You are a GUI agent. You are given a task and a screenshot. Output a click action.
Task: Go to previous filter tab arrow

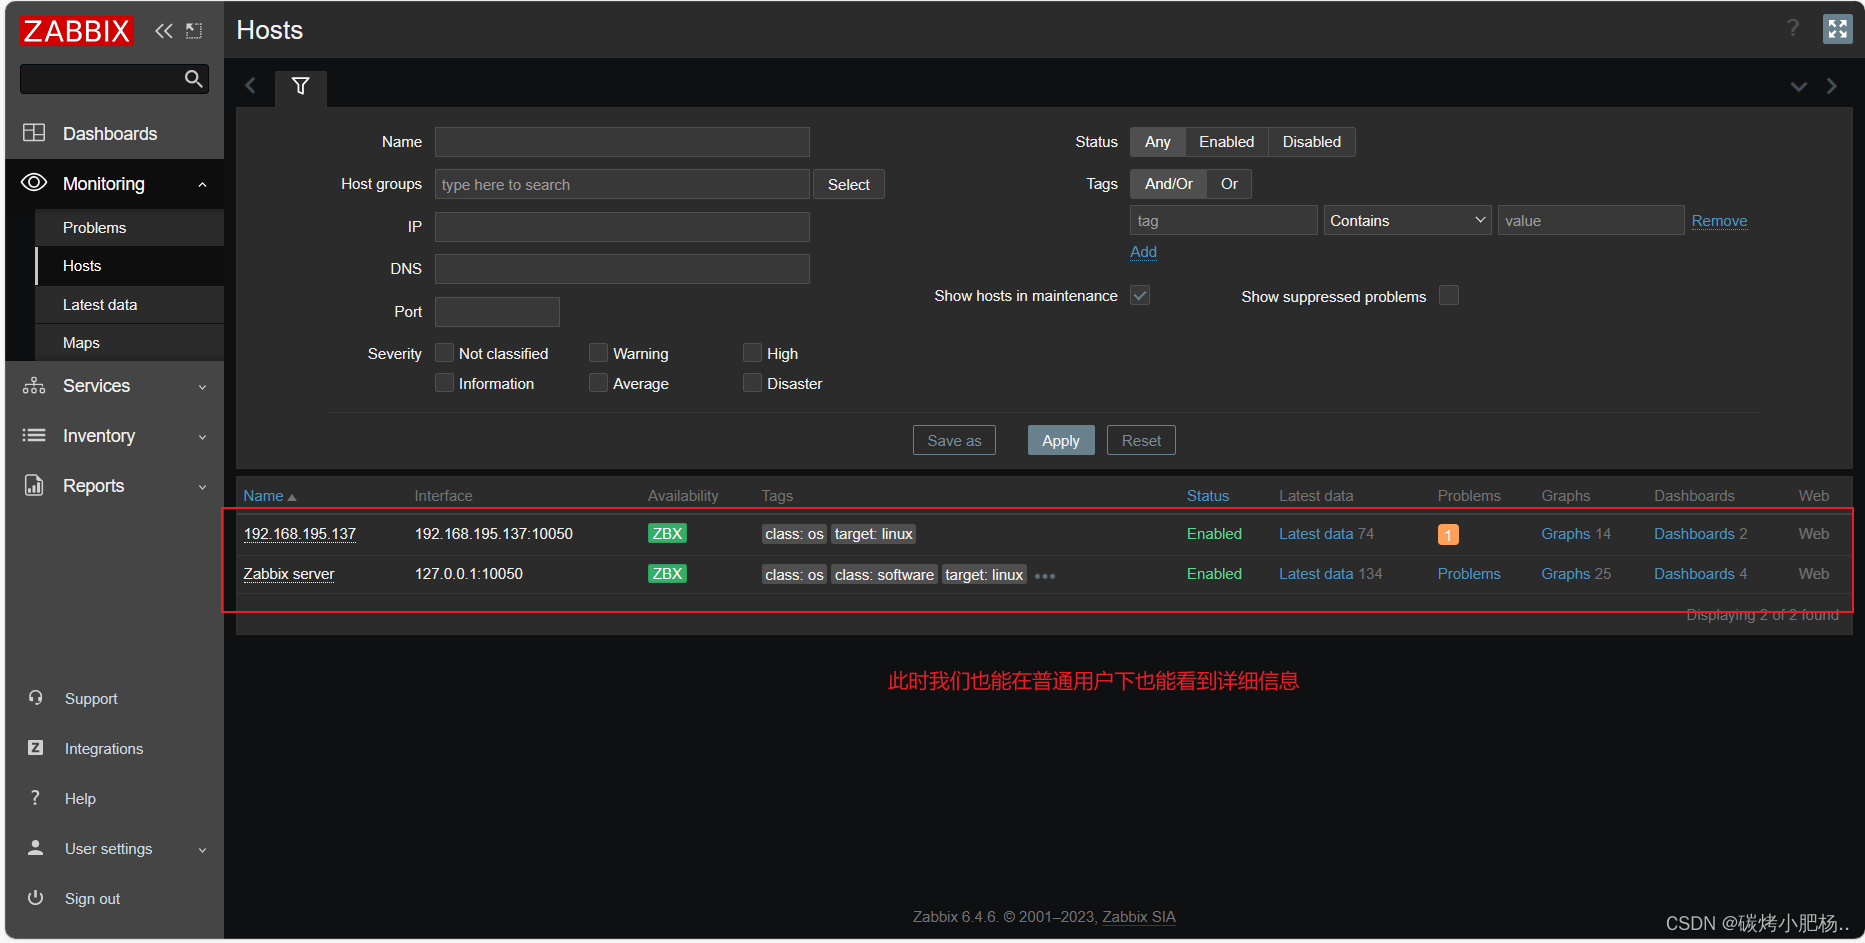tap(251, 86)
